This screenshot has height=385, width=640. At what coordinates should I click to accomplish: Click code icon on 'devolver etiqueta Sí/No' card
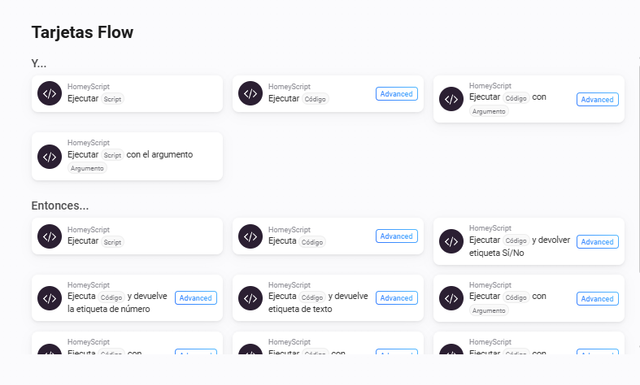(451, 241)
